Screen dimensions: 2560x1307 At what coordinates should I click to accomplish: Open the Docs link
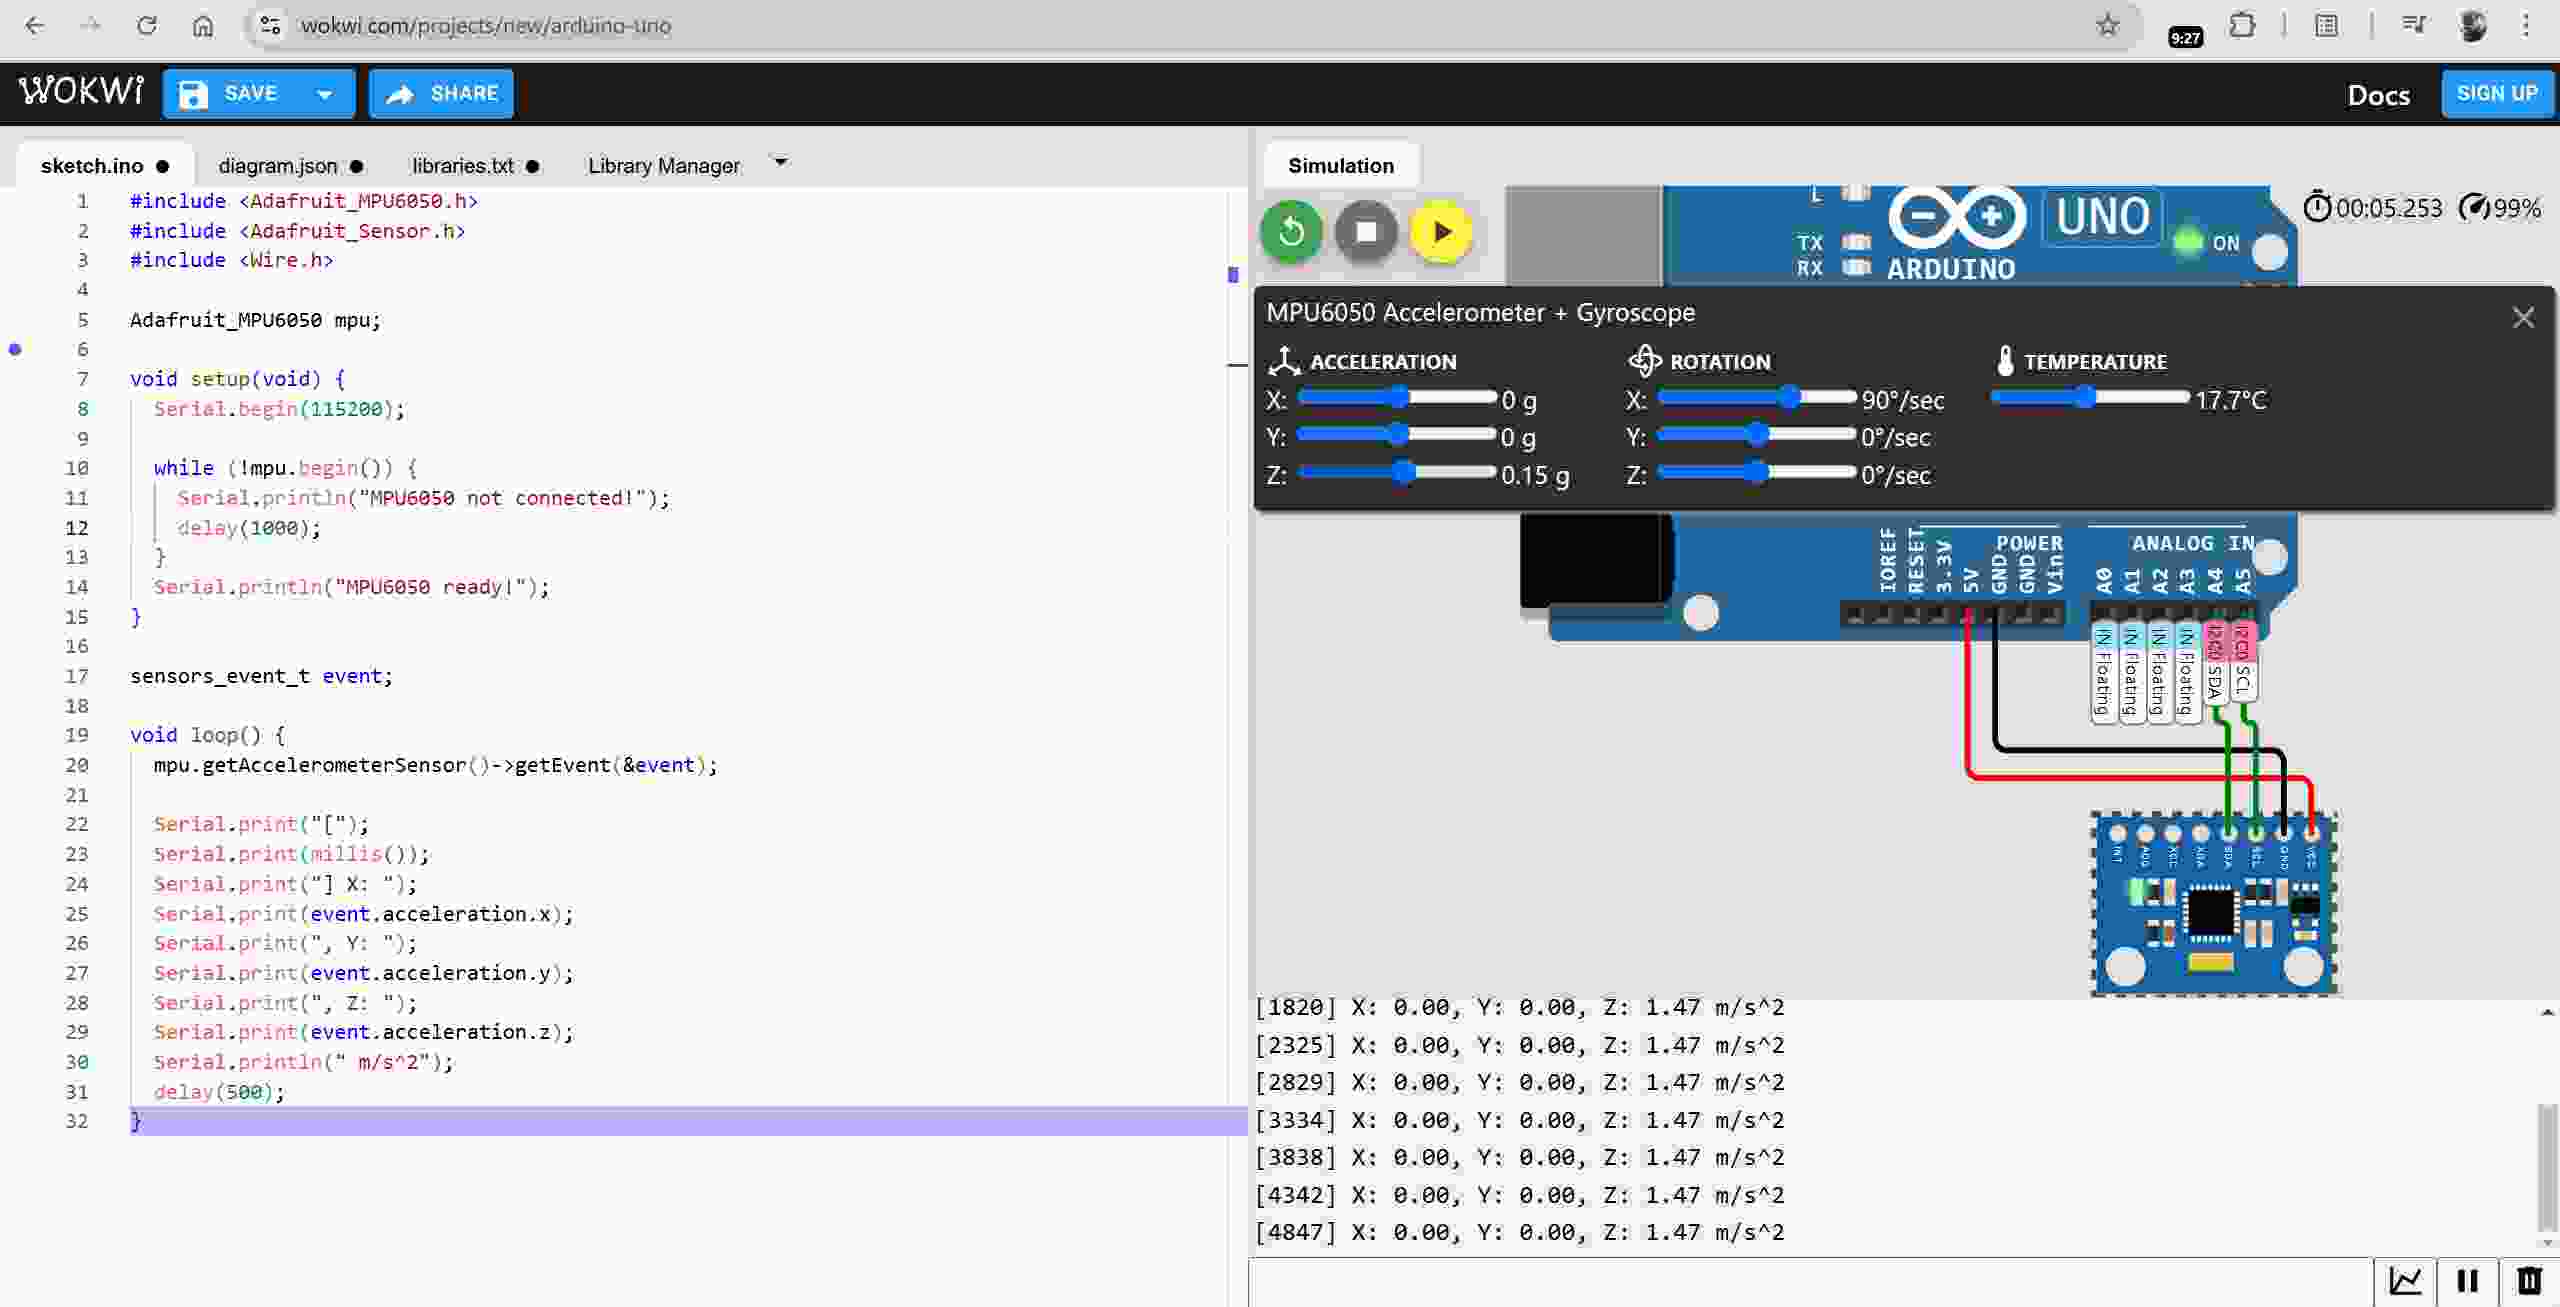2378,95
